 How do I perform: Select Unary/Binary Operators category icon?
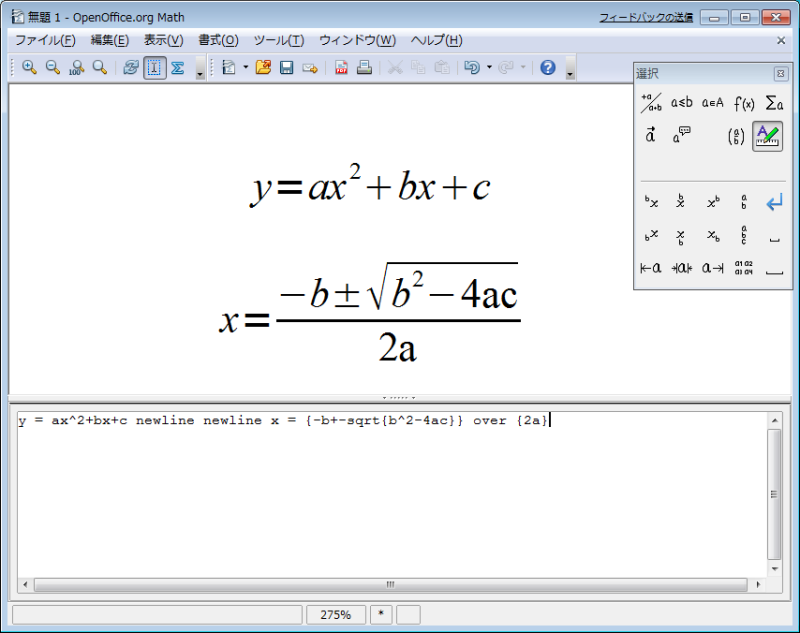coord(651,103)
